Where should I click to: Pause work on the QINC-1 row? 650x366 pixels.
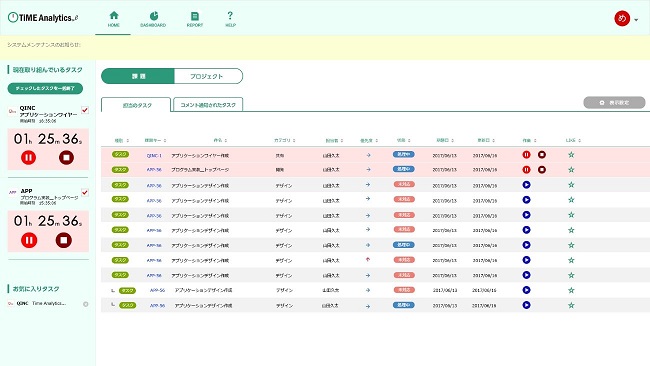pos(526,155)
